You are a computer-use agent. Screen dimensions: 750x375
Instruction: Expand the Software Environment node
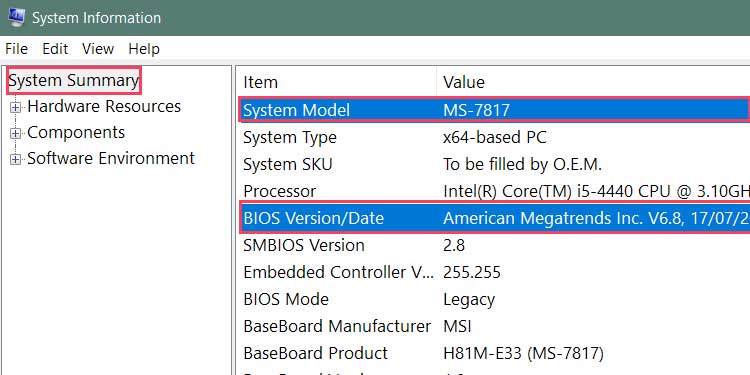[x=16, y=159]
